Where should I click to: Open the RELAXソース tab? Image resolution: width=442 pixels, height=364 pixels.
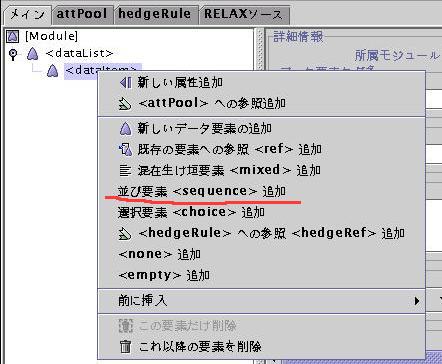pos(244,14)
